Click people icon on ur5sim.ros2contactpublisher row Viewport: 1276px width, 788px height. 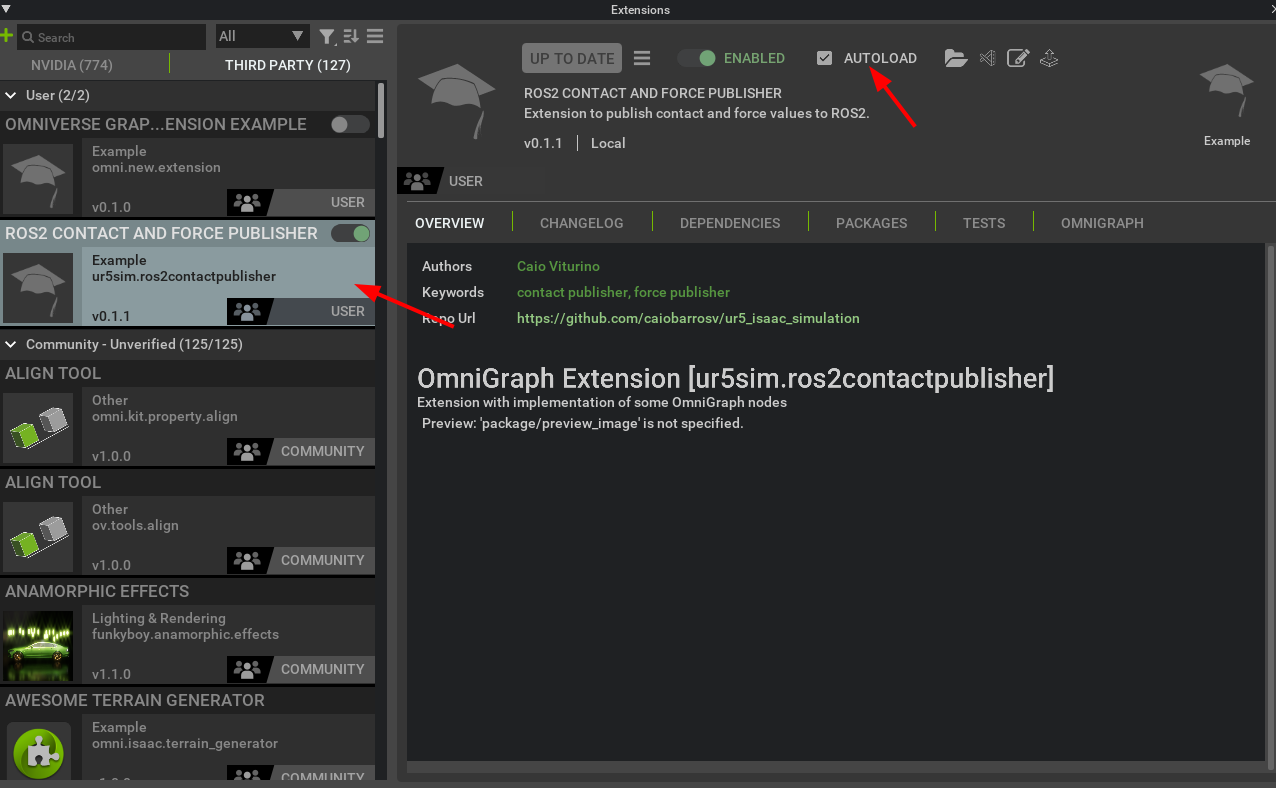246,311
